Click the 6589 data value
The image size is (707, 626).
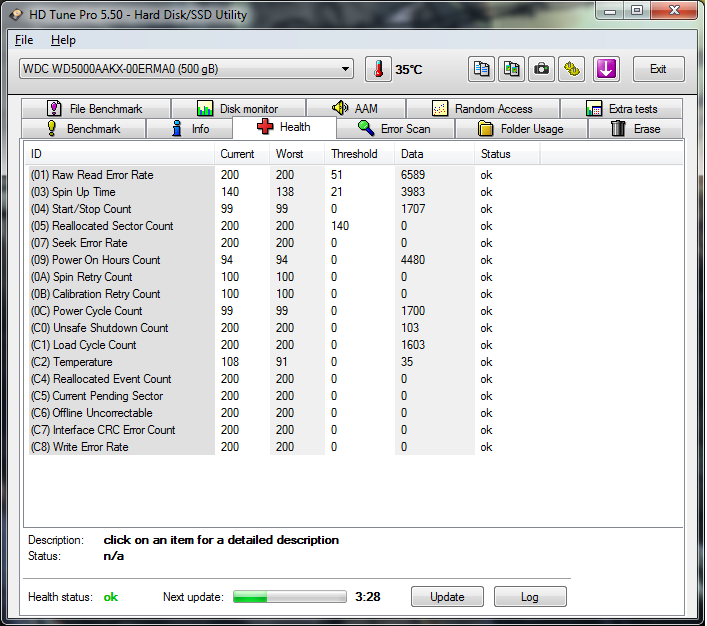(x=413, y=175)
